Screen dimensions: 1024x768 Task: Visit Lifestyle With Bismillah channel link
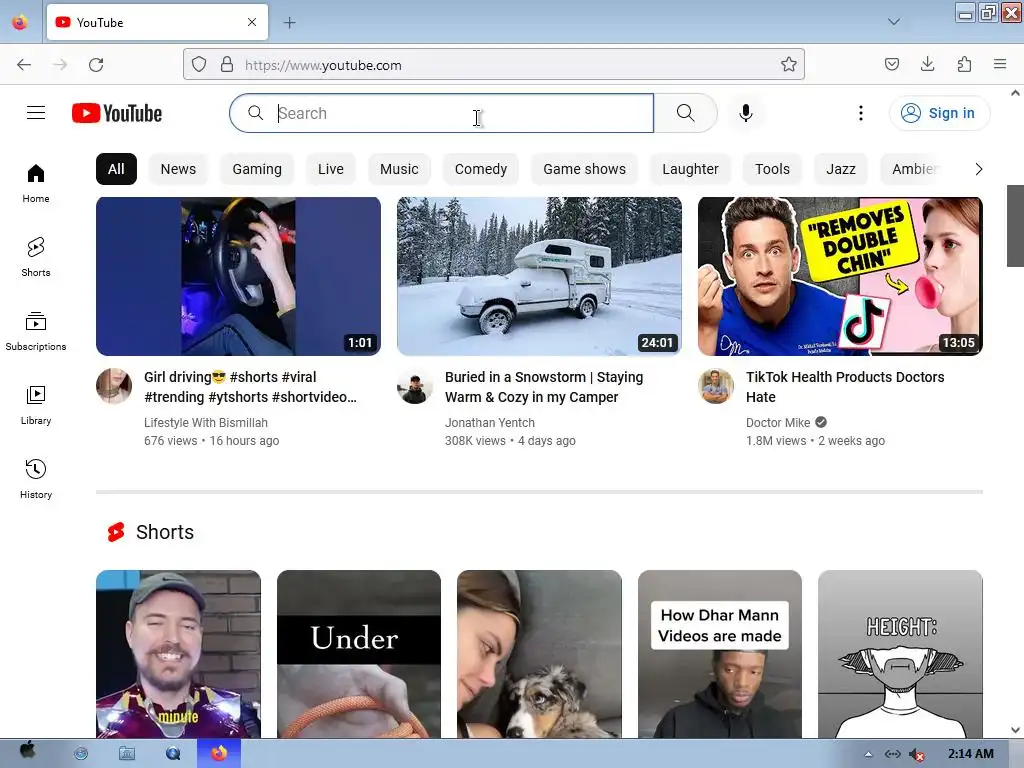(x=206, y=423)
